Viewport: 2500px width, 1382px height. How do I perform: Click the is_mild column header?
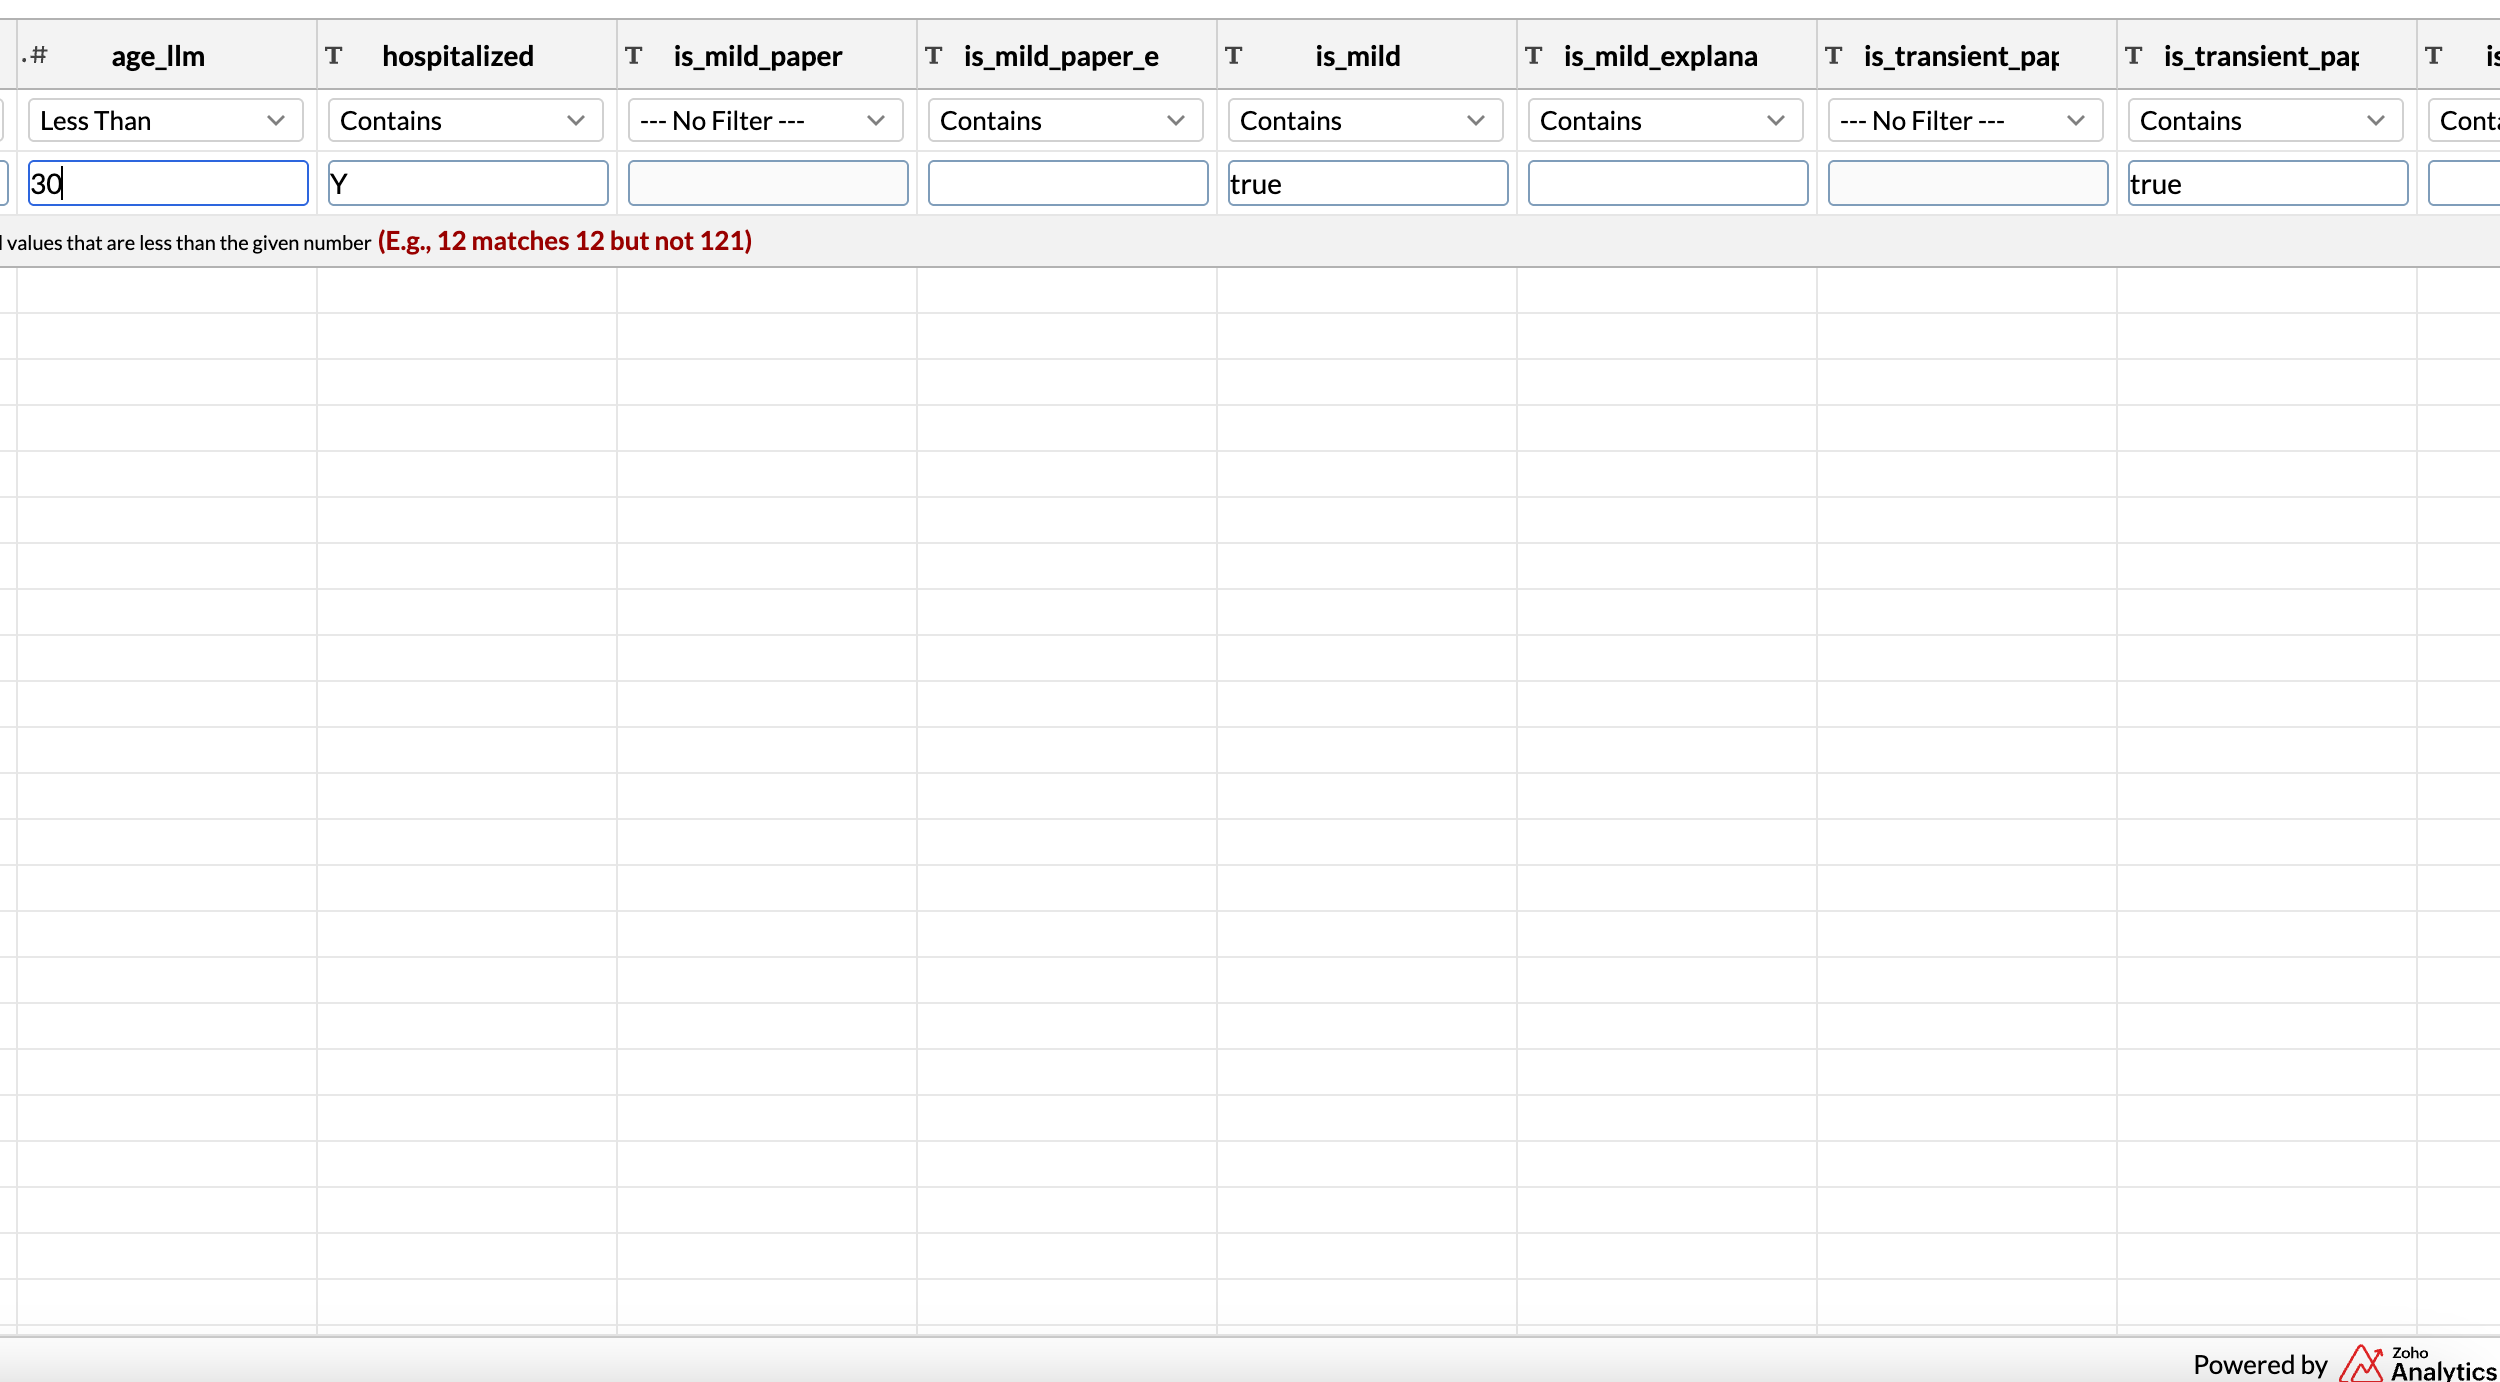pyautogui.click(x=1357, y=55)
